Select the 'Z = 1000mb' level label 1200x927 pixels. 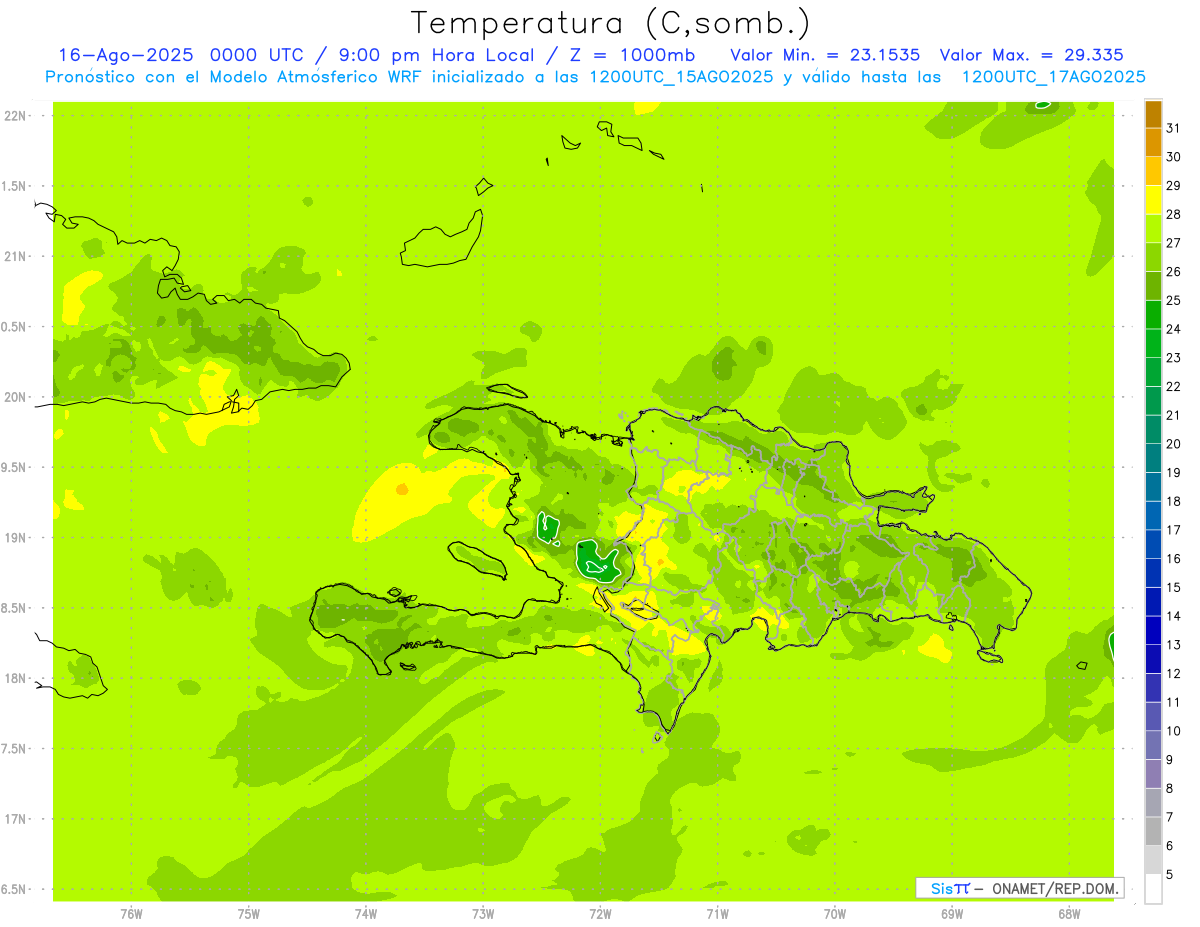click(x=633, y=55)
